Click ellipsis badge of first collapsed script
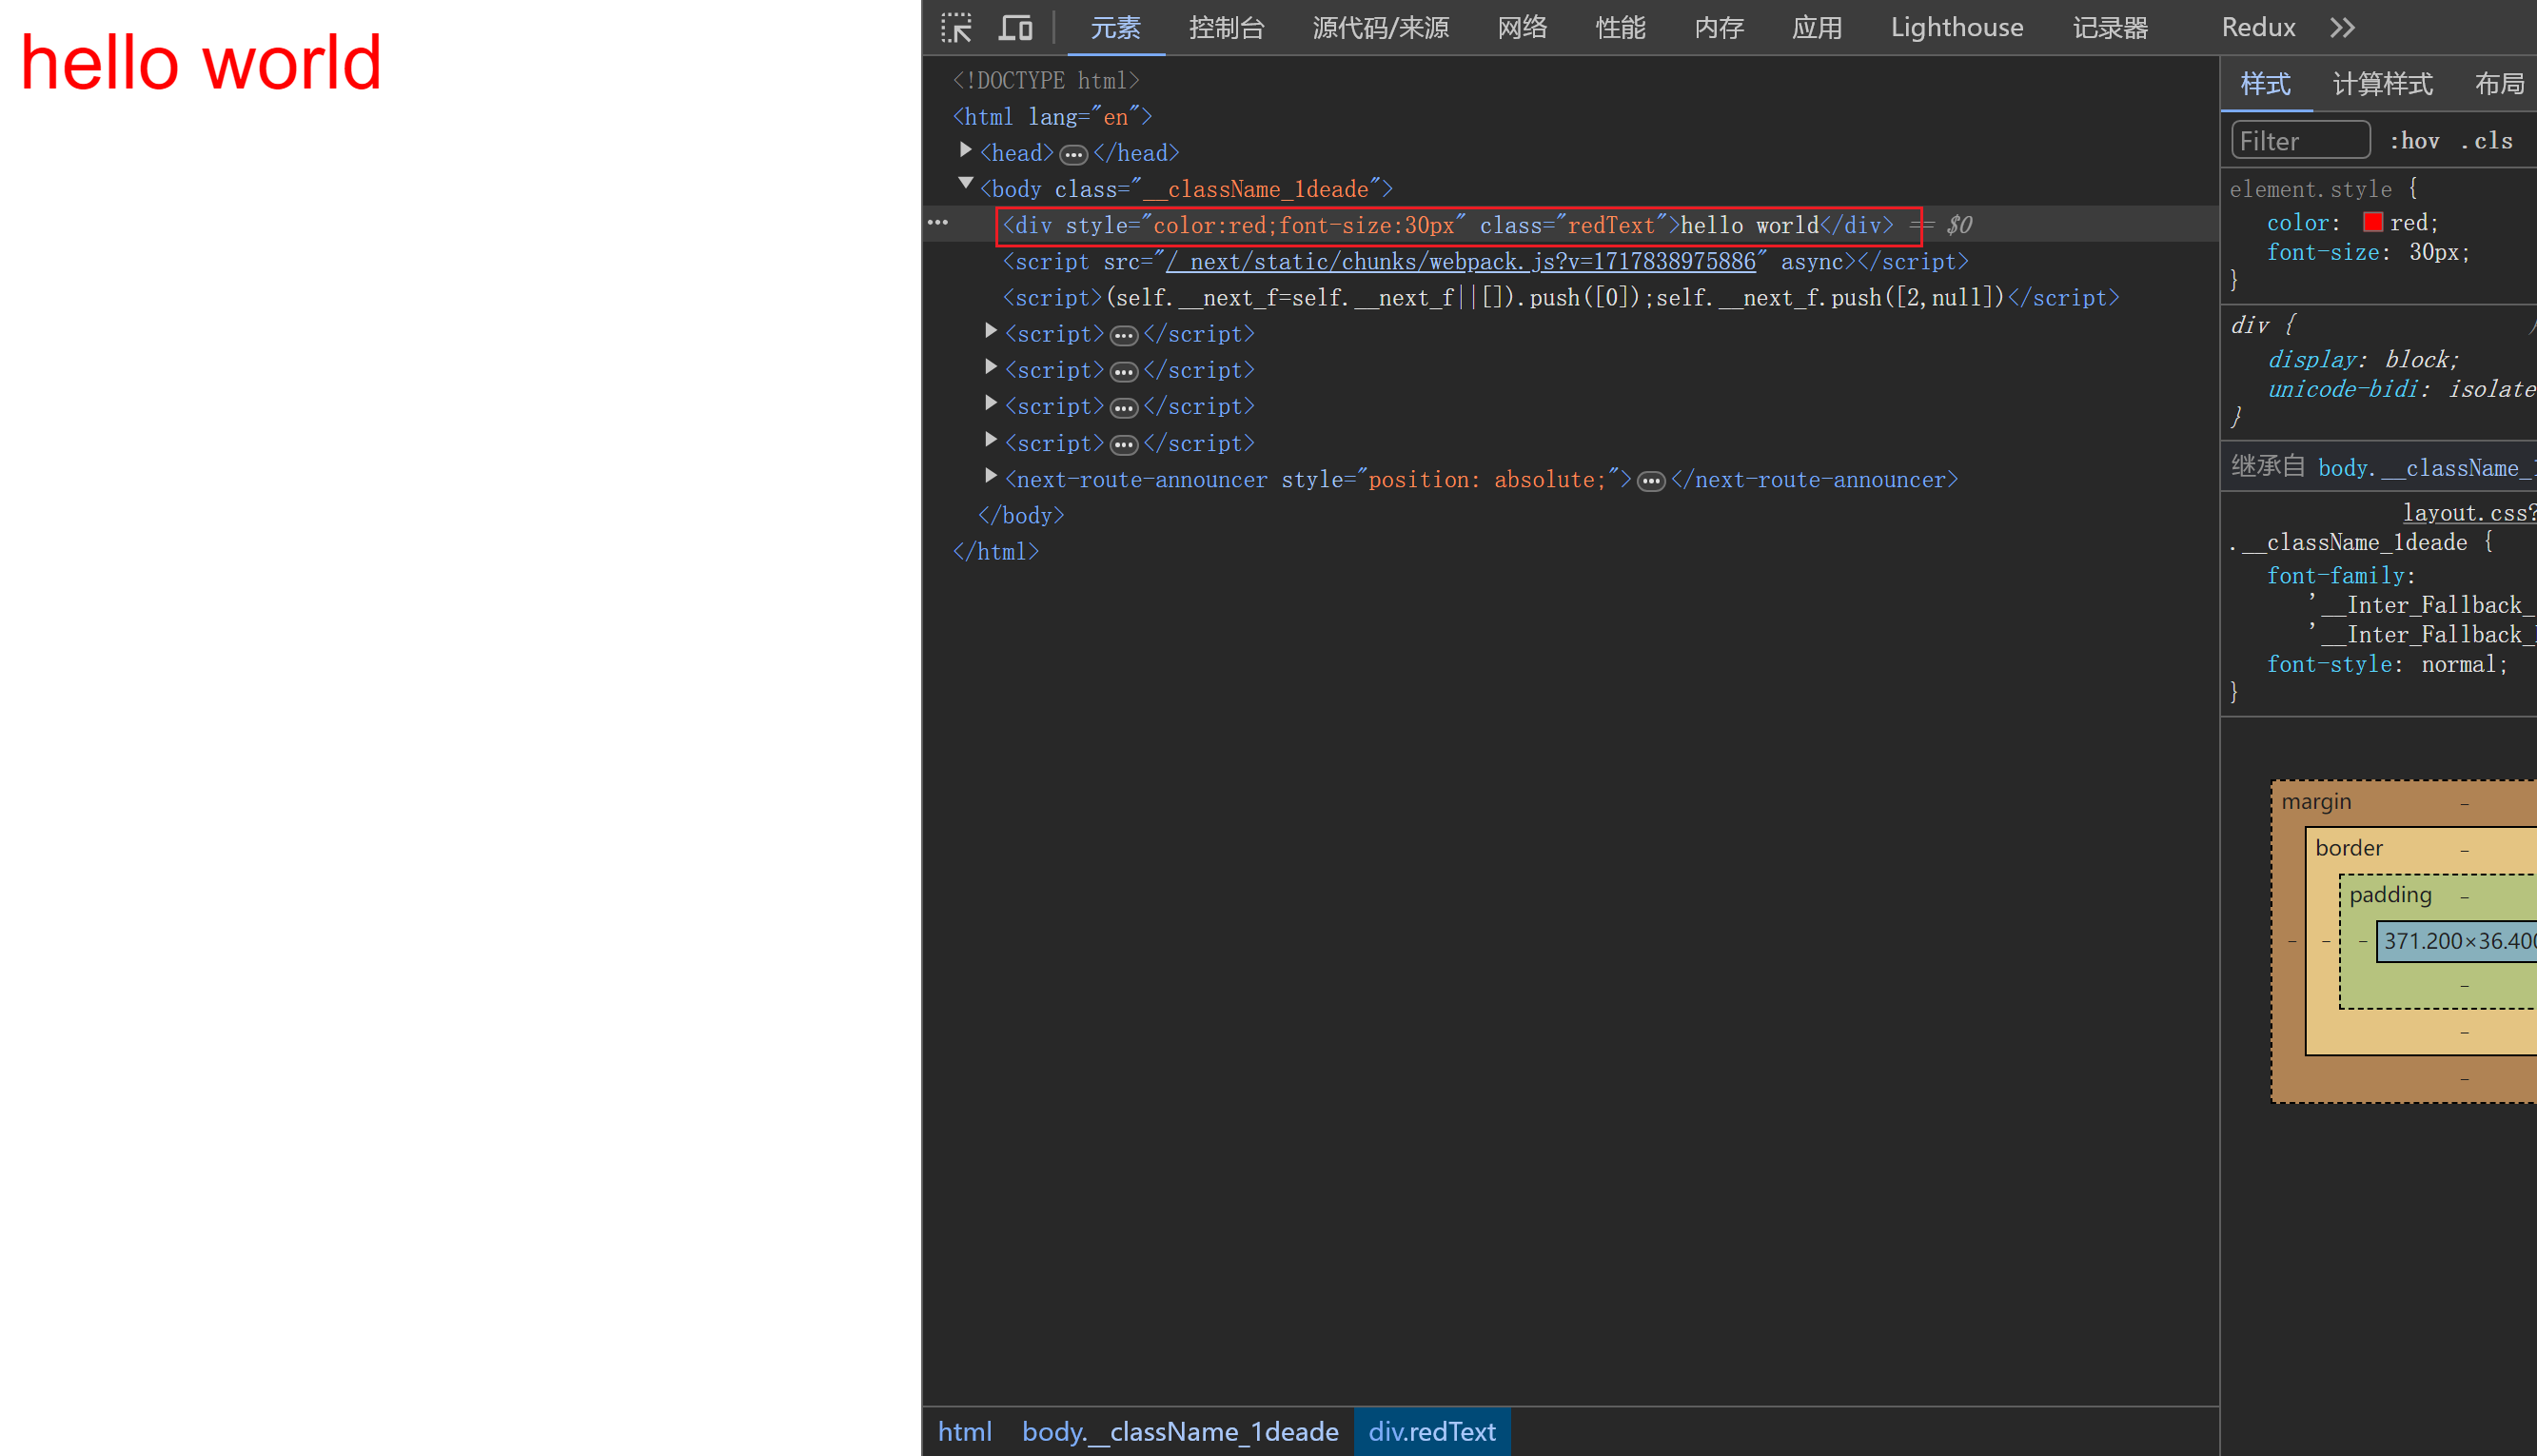The width and height of the screenshot is (2537, 1456). click(1123, 336)
